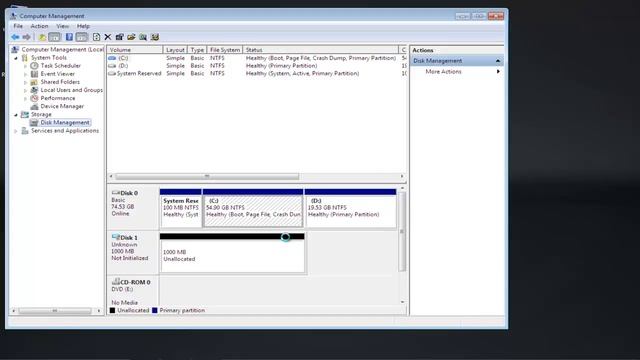640x360 pixels.
Task: Click the blue Help question mark icon
Action: click(69, 37)
